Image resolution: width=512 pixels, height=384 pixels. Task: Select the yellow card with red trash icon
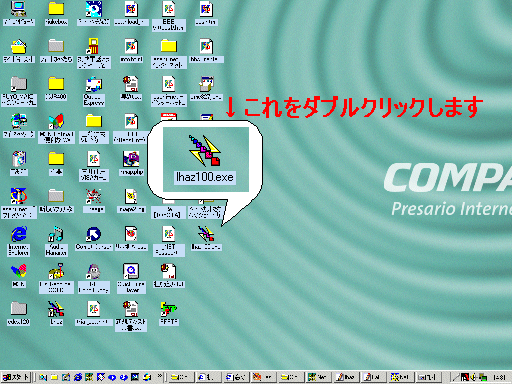coord(94,46)
